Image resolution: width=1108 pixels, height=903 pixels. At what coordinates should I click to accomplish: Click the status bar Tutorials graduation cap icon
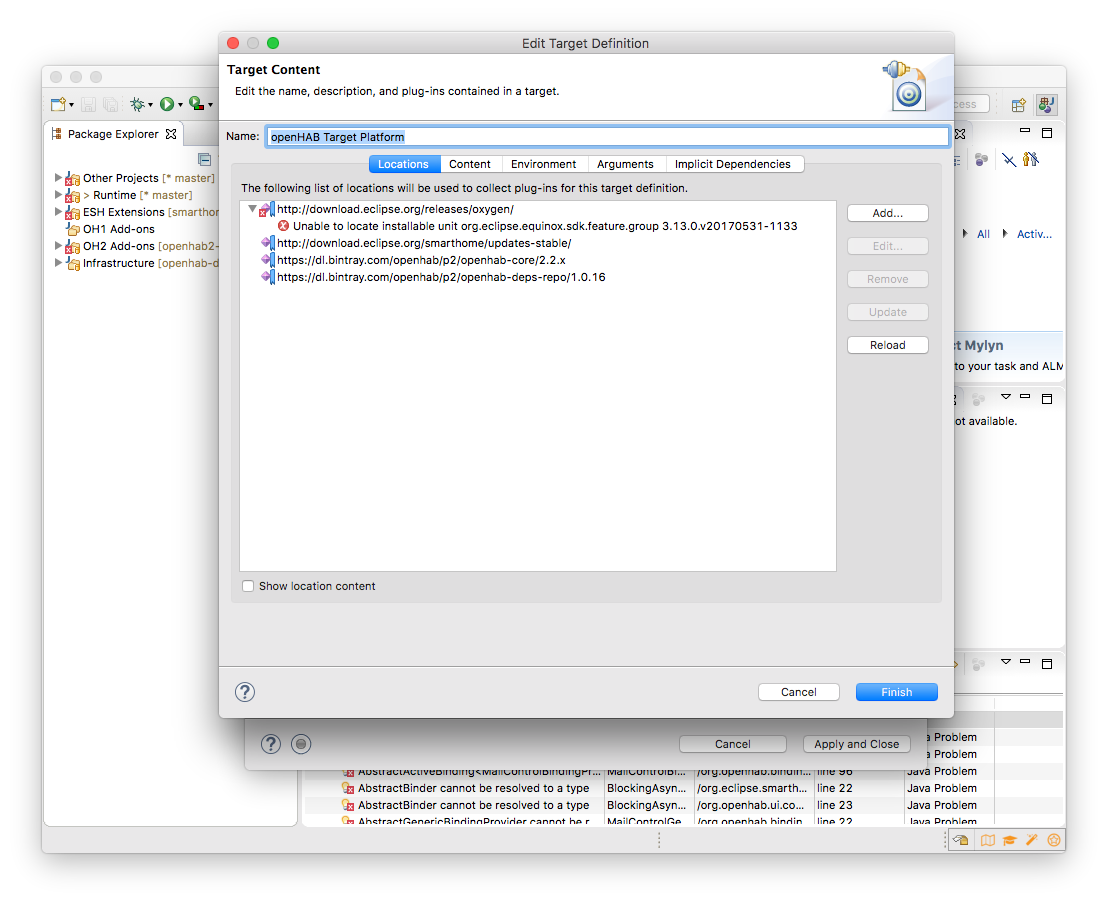coord(1009,840)
